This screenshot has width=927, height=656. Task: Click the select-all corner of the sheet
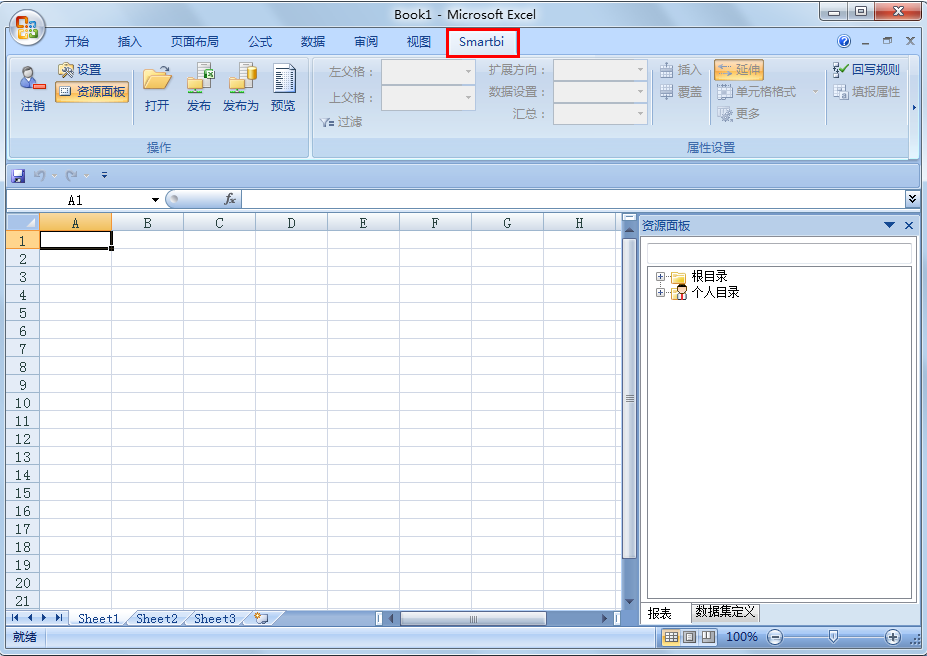[x=22, y=222]
